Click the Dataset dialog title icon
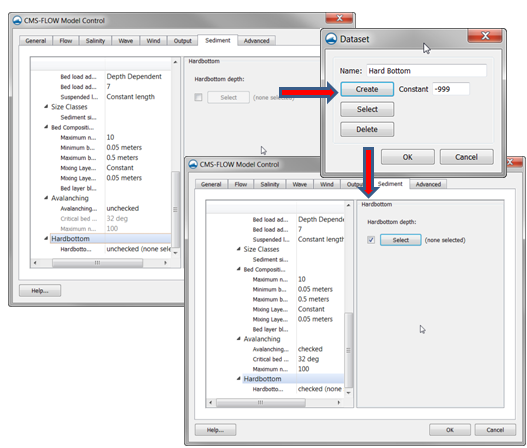This screenshot has width=527, height=448. pyautogui.click(x=331, y=39)
